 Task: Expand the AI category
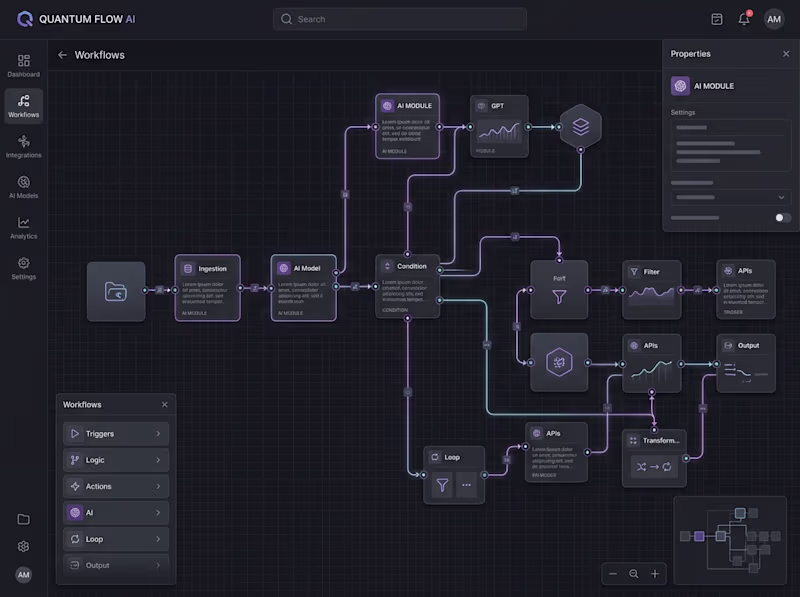116,513
